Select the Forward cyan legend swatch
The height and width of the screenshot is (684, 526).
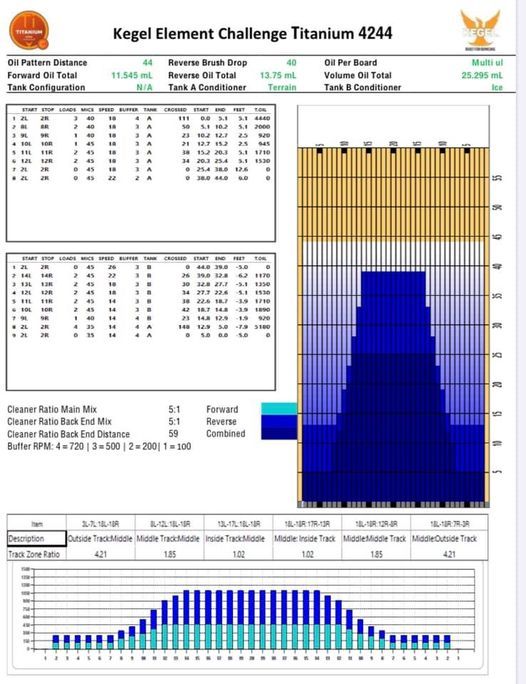coord(279,409)
